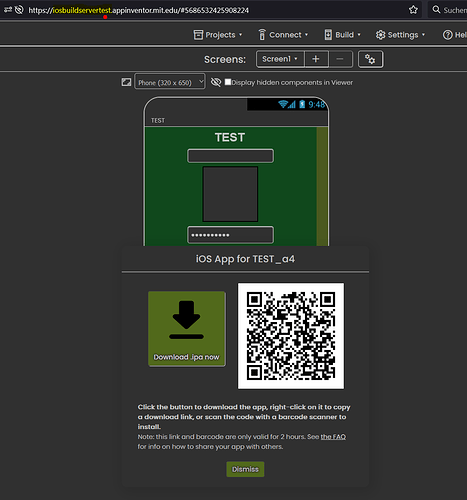Click the bookmark star in address bar
The width and height of the screenshot is (467, 500).
tap(413, 10)
